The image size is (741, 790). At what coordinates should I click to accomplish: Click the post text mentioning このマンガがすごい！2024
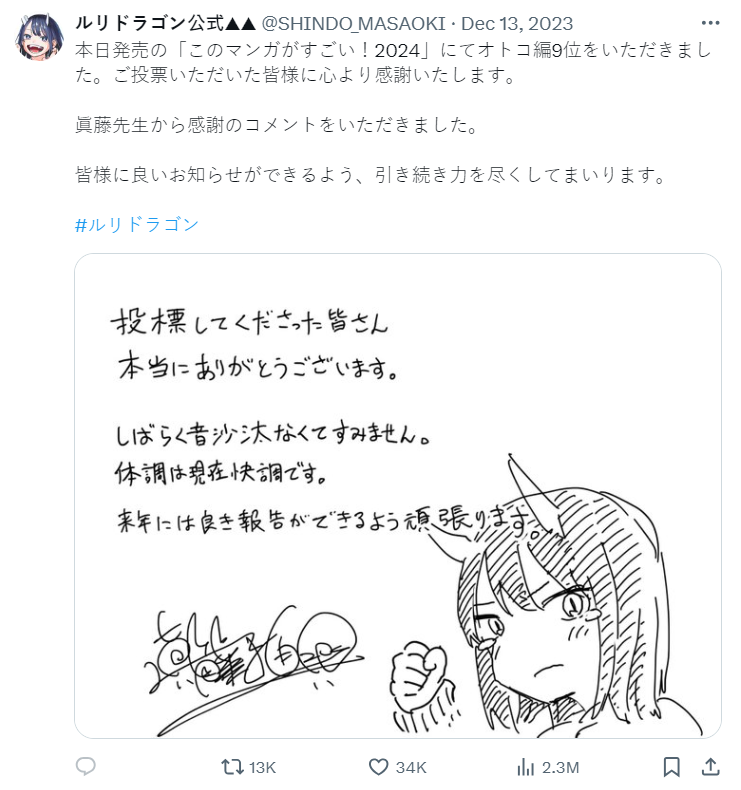[393, 62]
